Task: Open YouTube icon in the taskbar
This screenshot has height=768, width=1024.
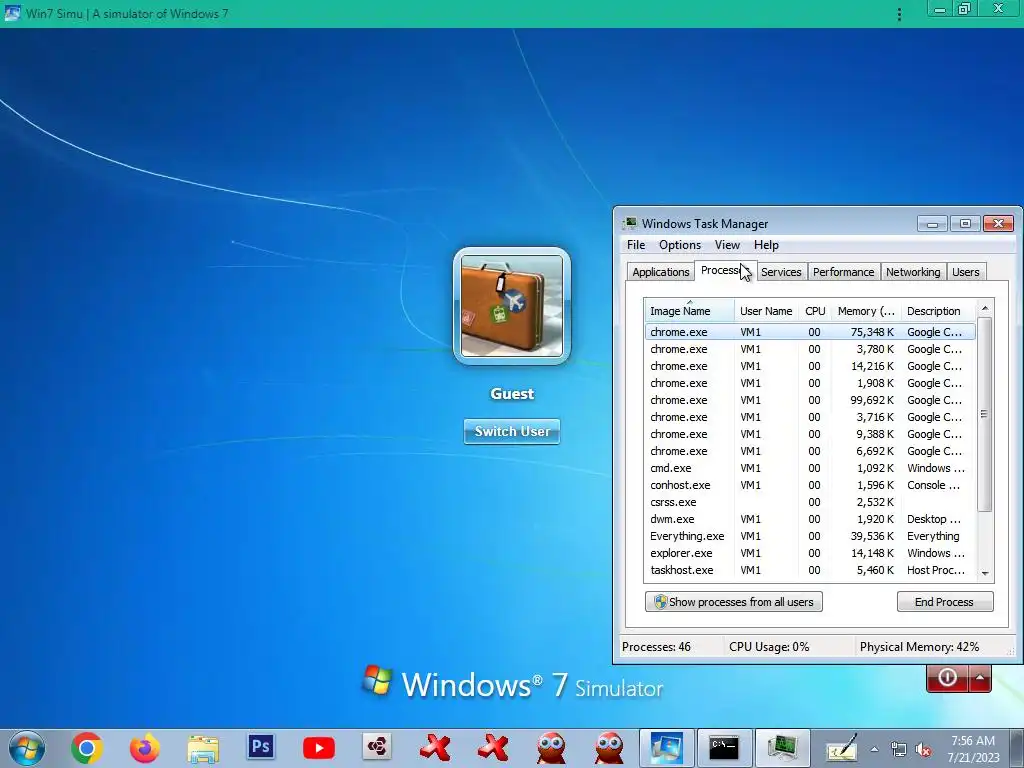Action: click(319, 748)
